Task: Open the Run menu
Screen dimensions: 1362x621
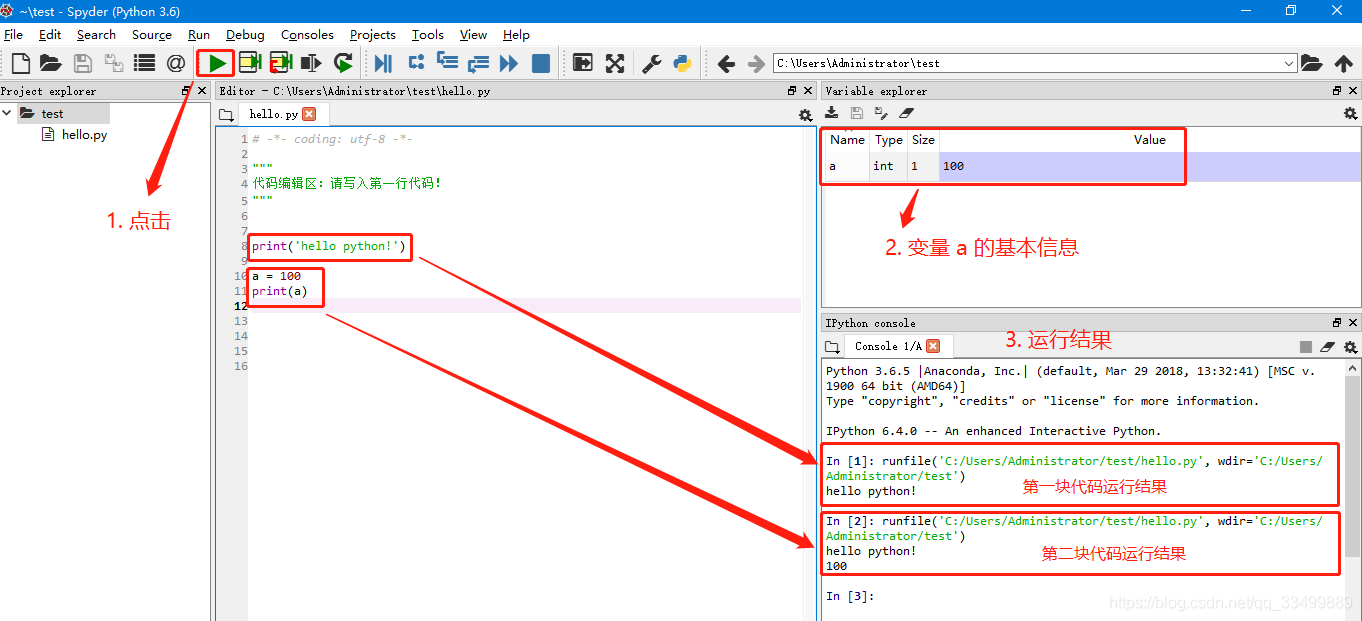Action: point(199,35)
